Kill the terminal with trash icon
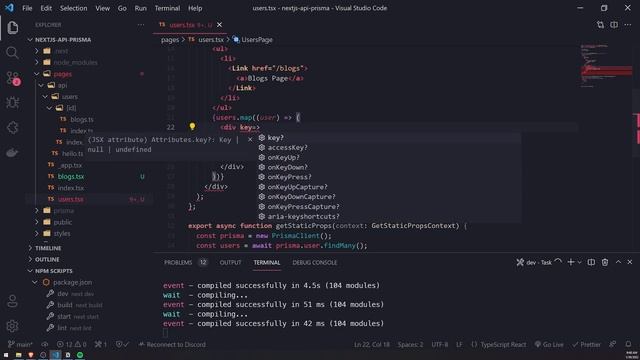 tap(605, 262)
